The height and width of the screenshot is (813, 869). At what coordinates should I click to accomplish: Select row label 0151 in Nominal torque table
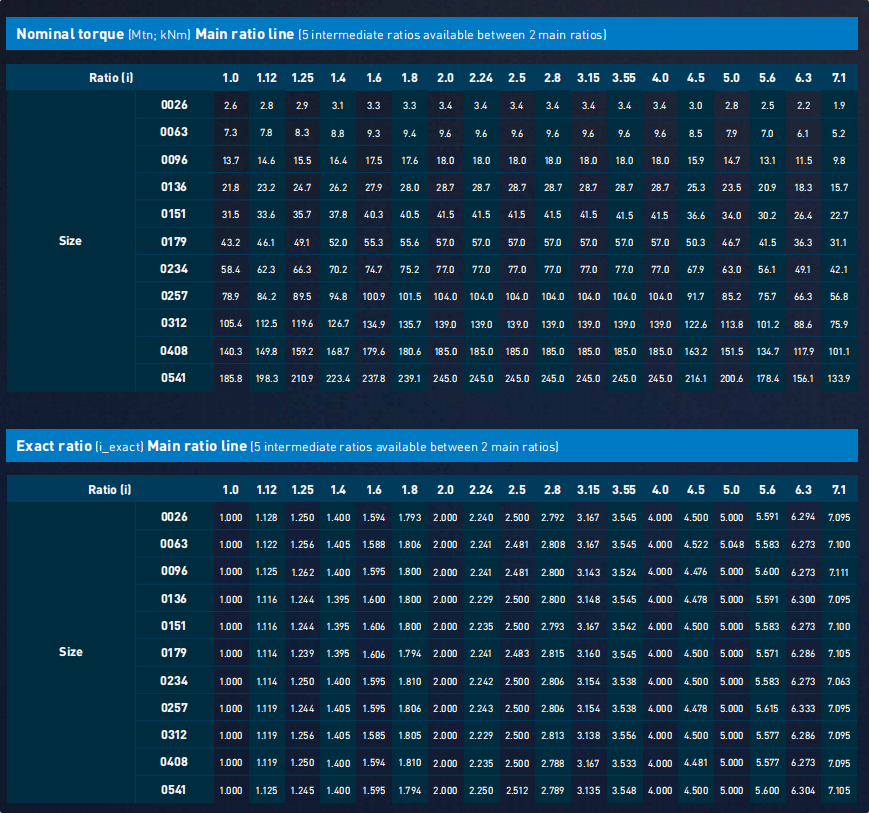click(x=174, y=214)
